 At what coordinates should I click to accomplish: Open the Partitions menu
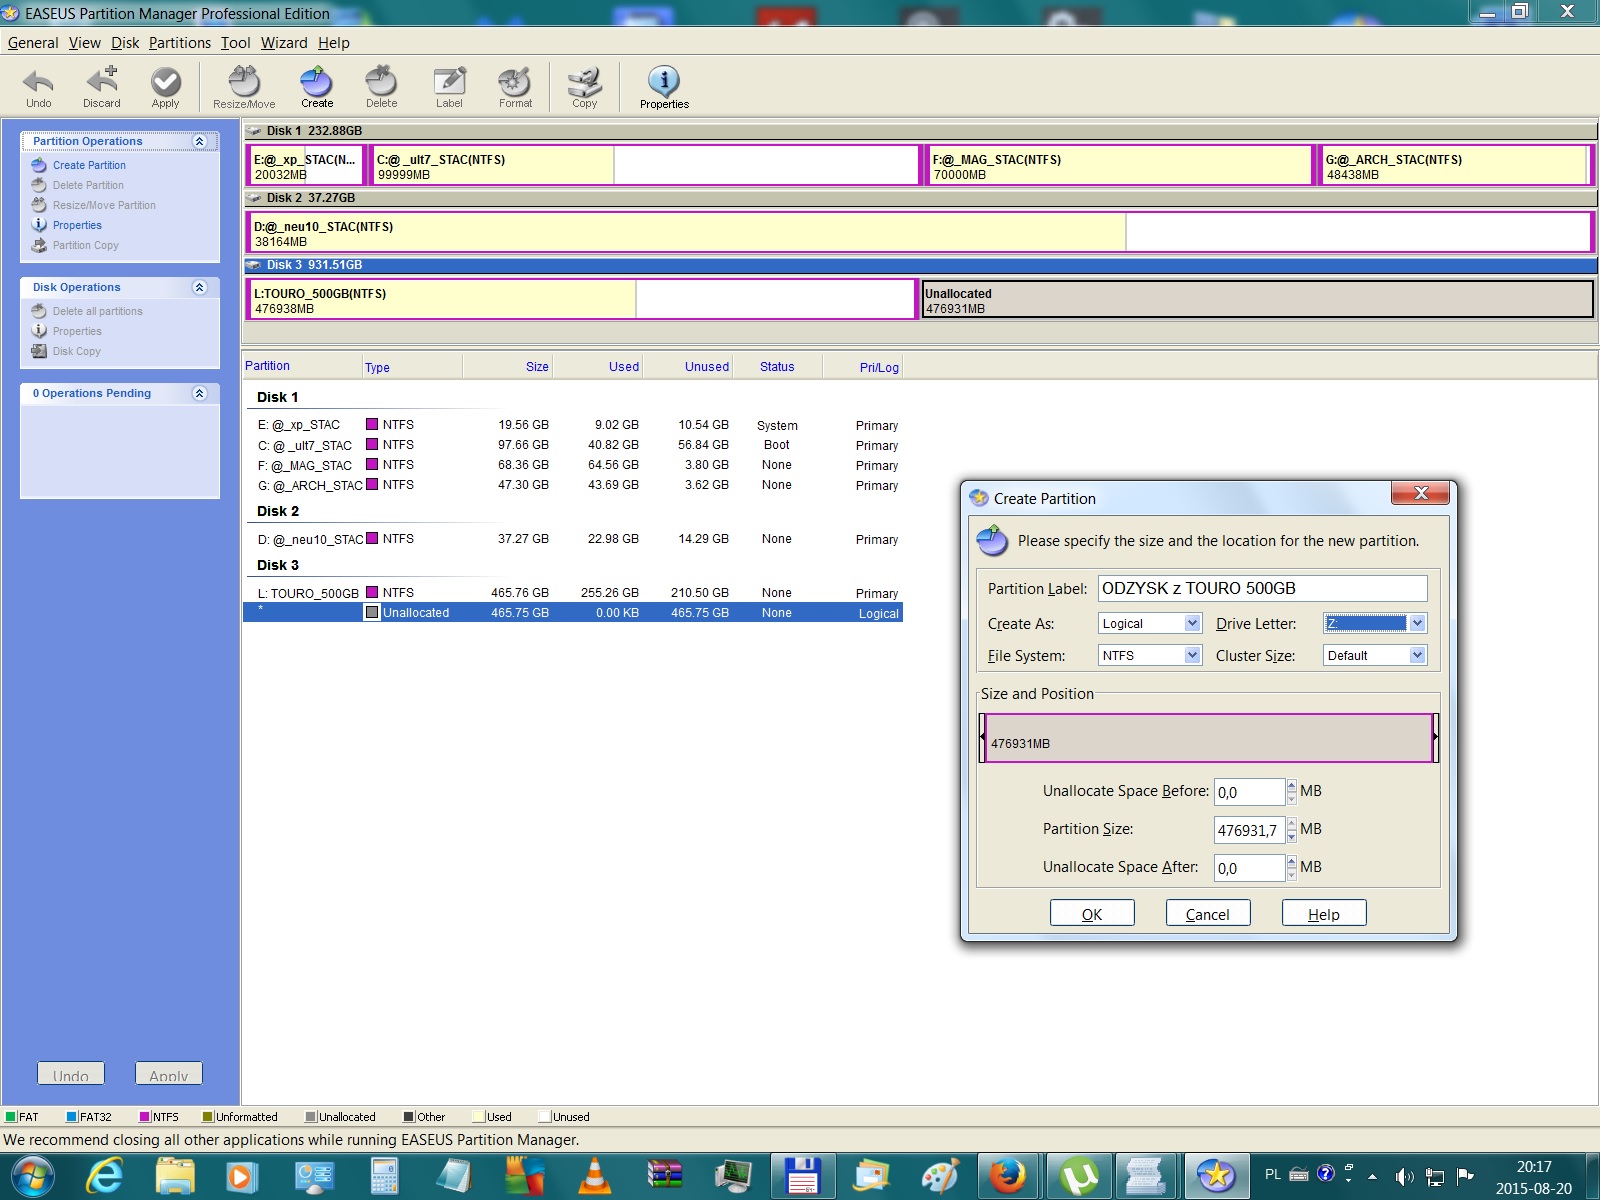click(x=180, y=43)
